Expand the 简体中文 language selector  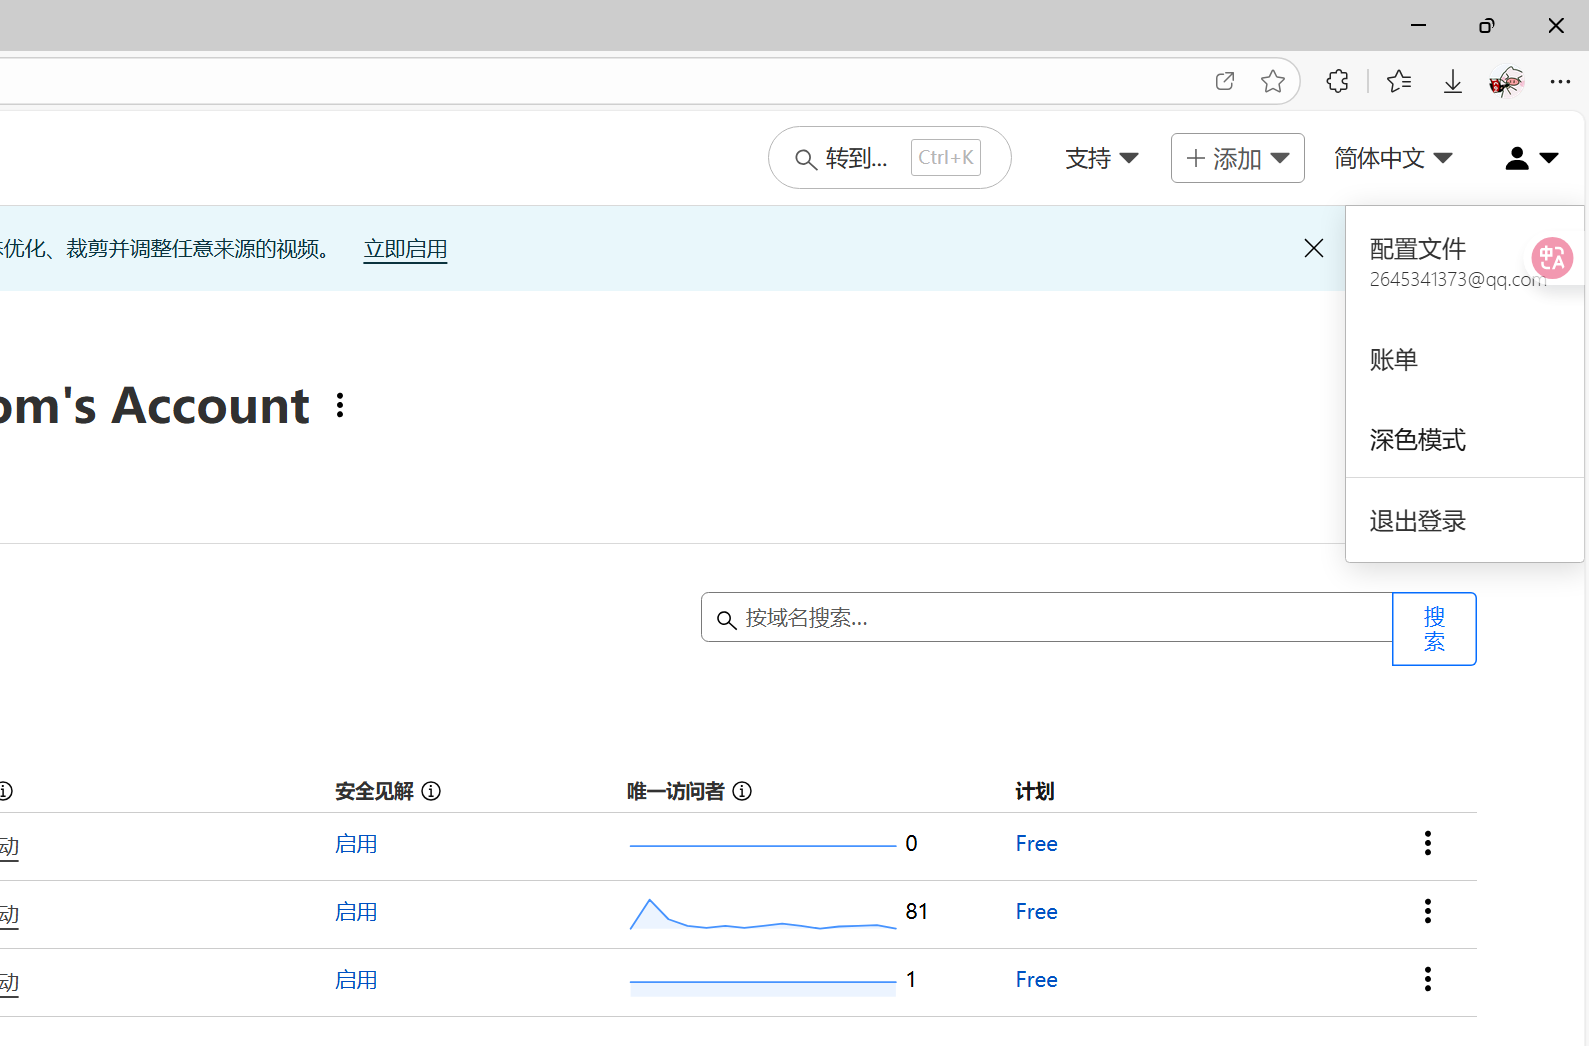(x=1392, y=158)
